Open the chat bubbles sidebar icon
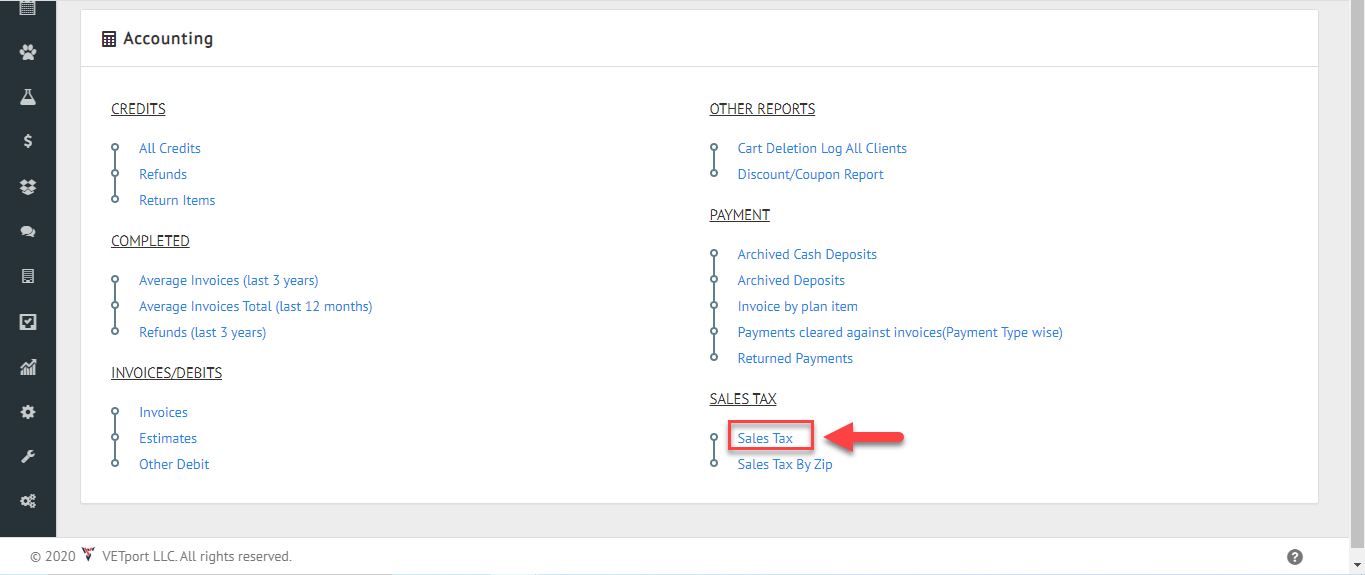The height and width of the screenshot is (575, 1365). (28, 232)
